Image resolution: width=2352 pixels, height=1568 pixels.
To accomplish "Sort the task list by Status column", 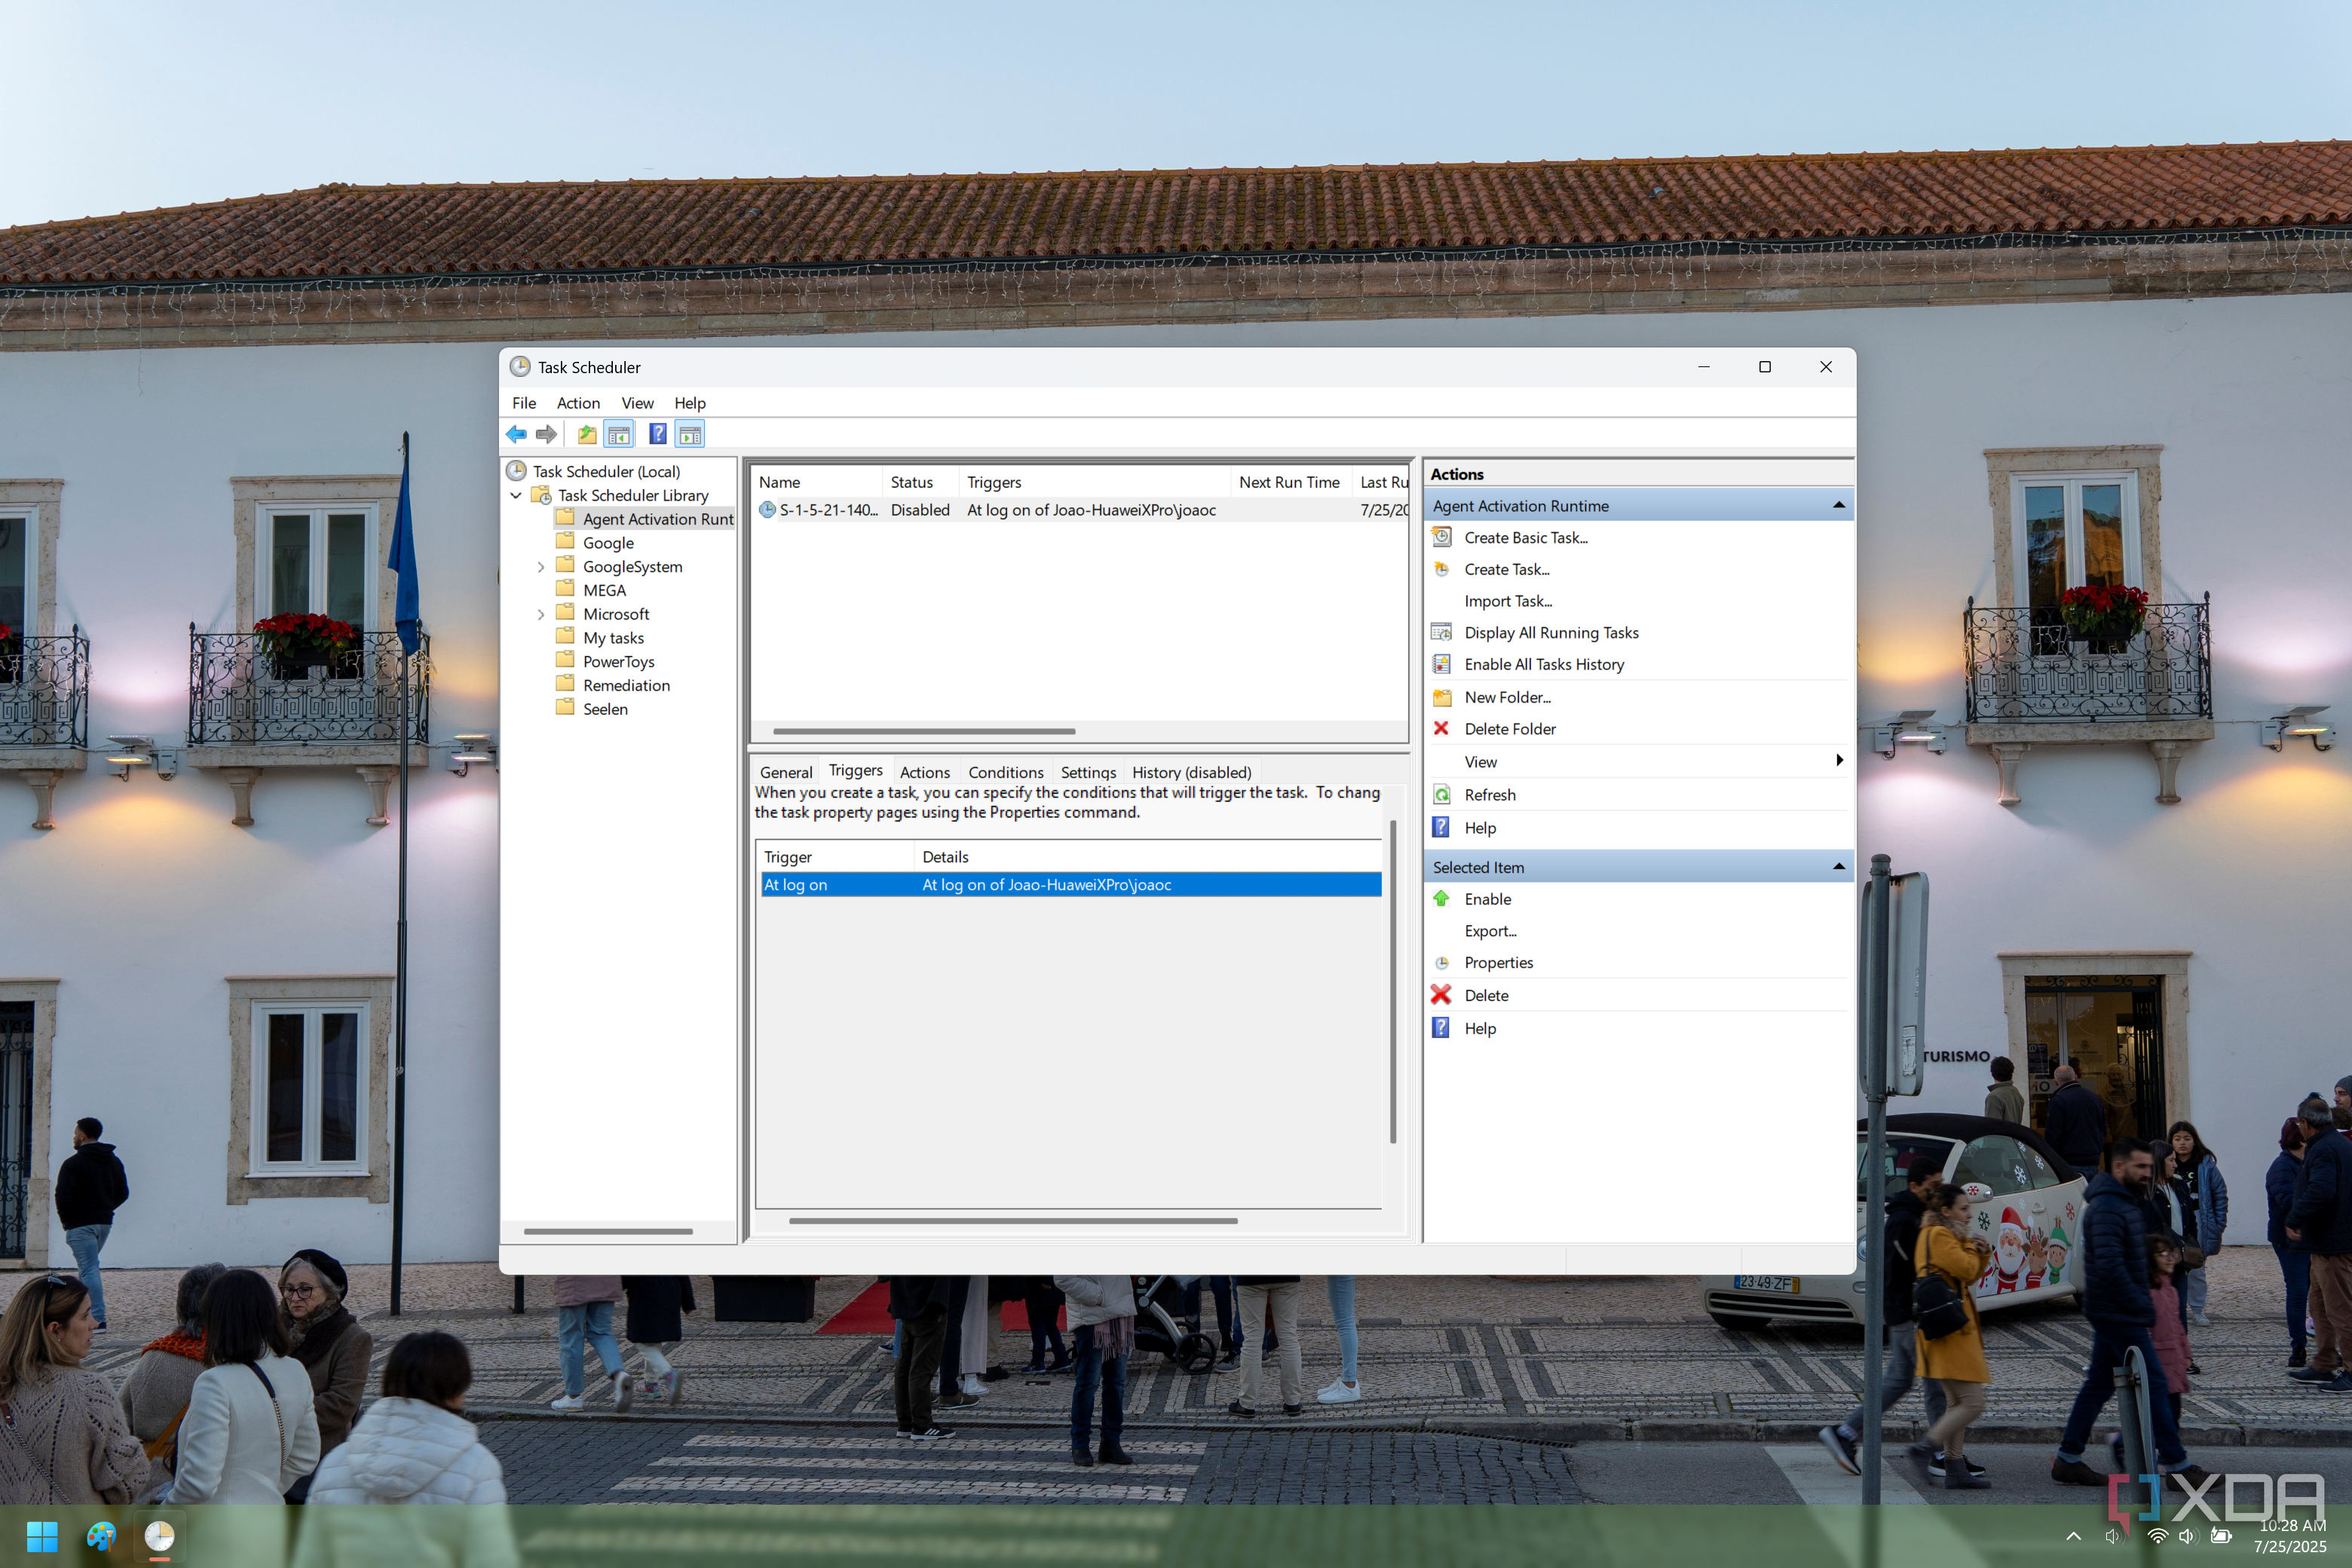I will point(920,482).
